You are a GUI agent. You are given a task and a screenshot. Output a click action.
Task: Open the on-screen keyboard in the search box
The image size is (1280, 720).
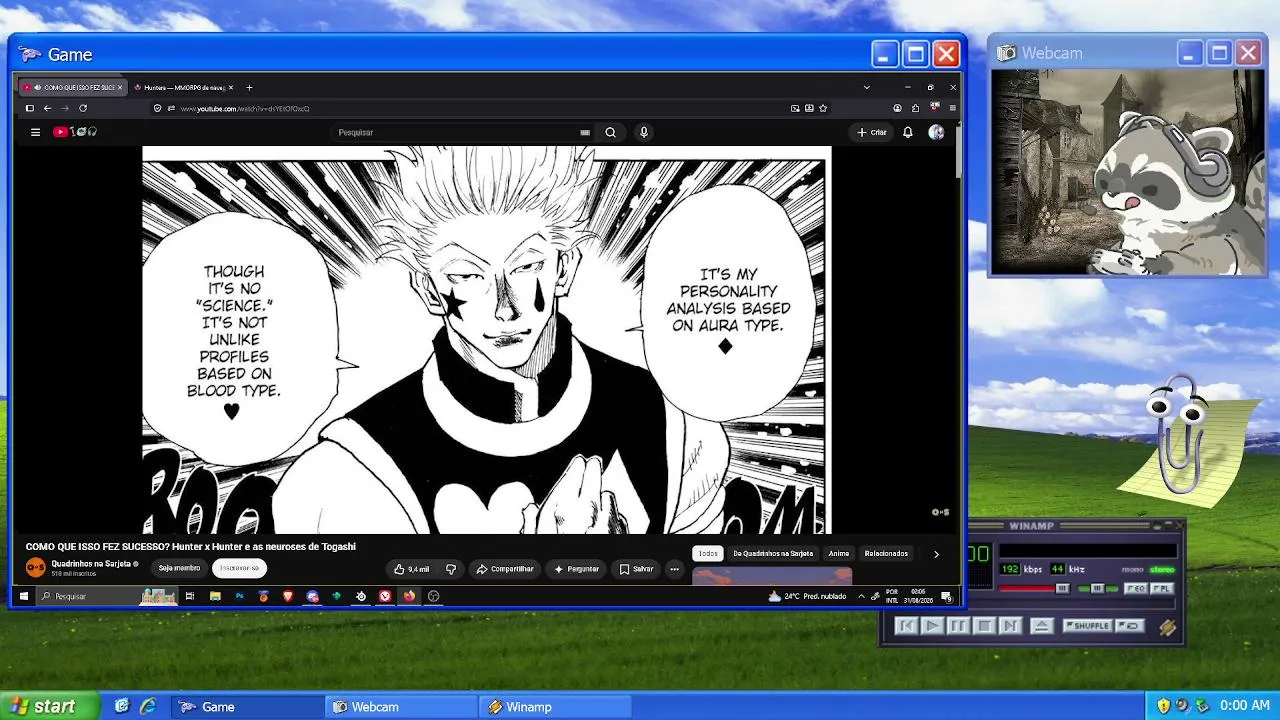(585, 132)
